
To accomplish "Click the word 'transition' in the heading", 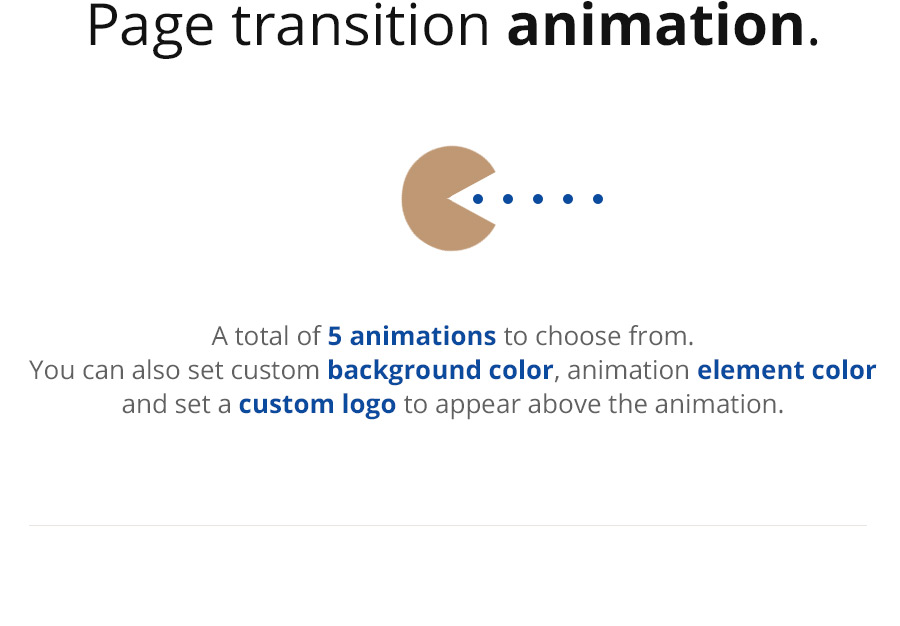I will (x=360, y=26).
